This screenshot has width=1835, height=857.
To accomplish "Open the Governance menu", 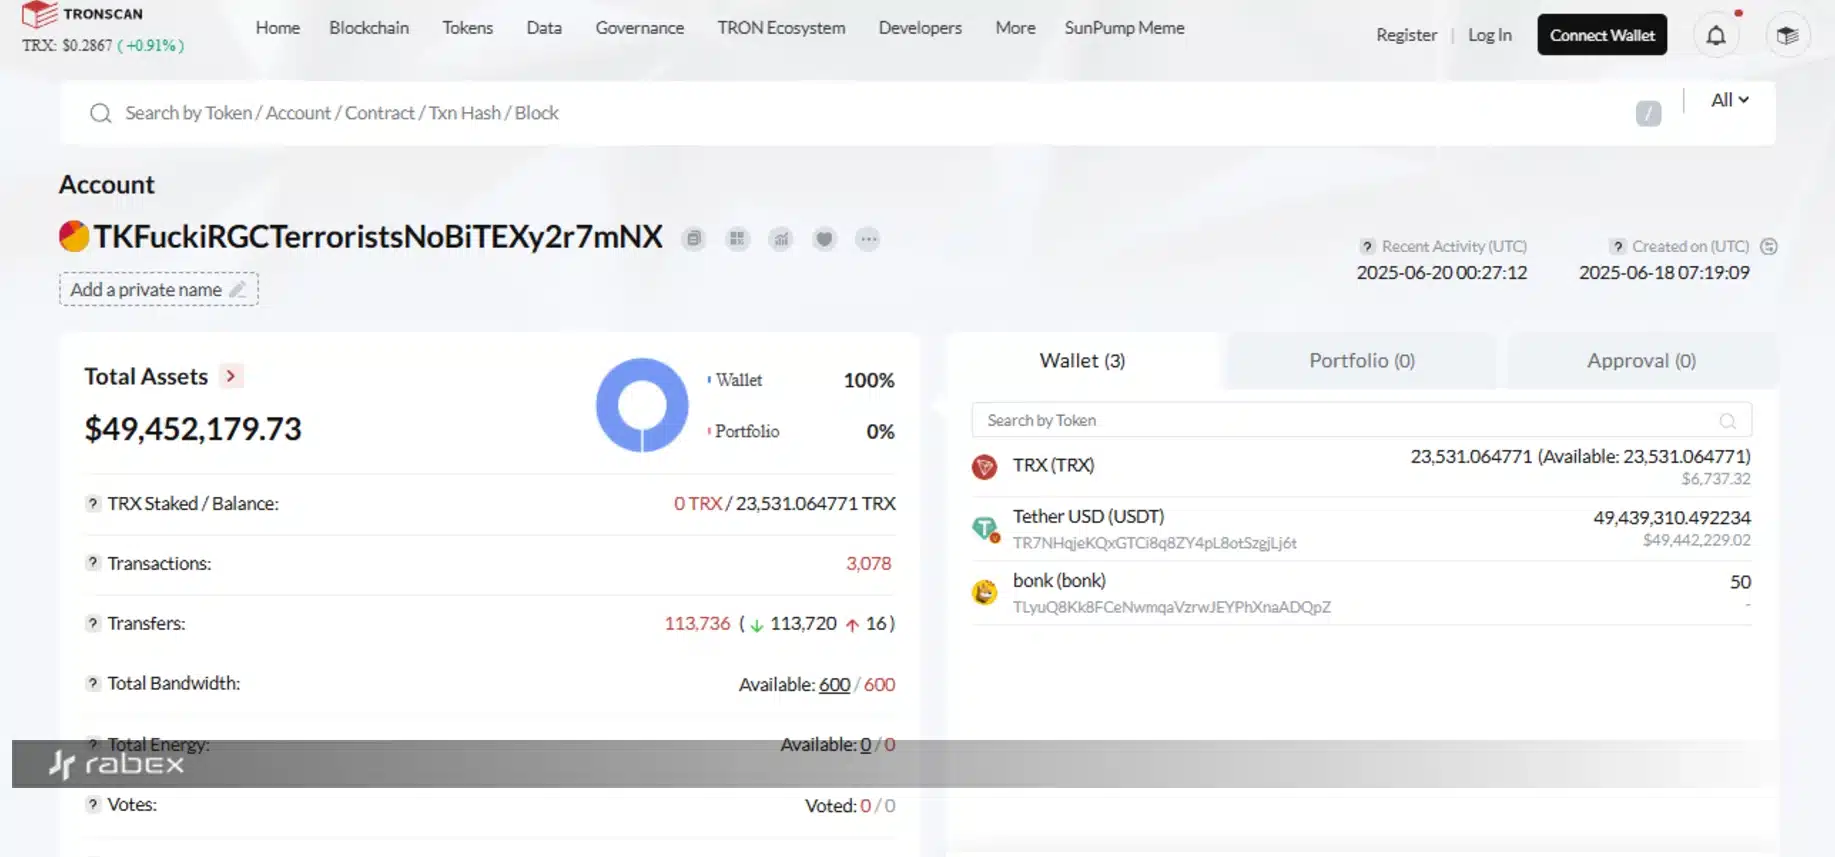I will point(640,28).
